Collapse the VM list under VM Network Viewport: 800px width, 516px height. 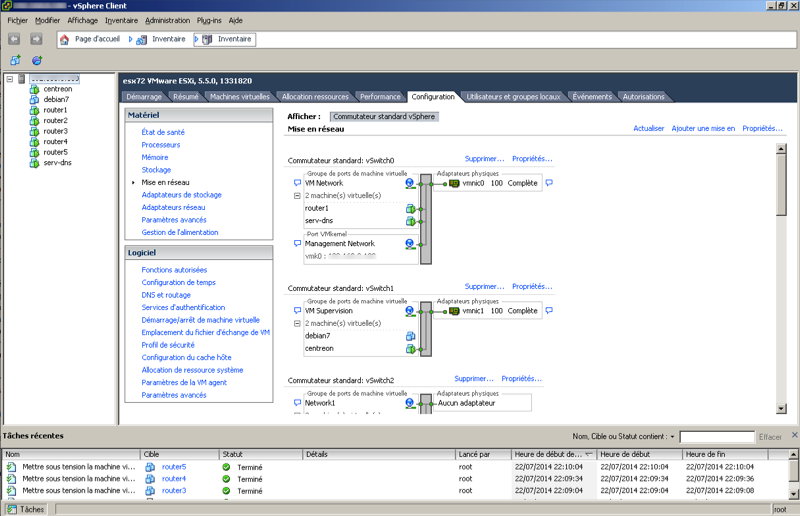point(297,196)
